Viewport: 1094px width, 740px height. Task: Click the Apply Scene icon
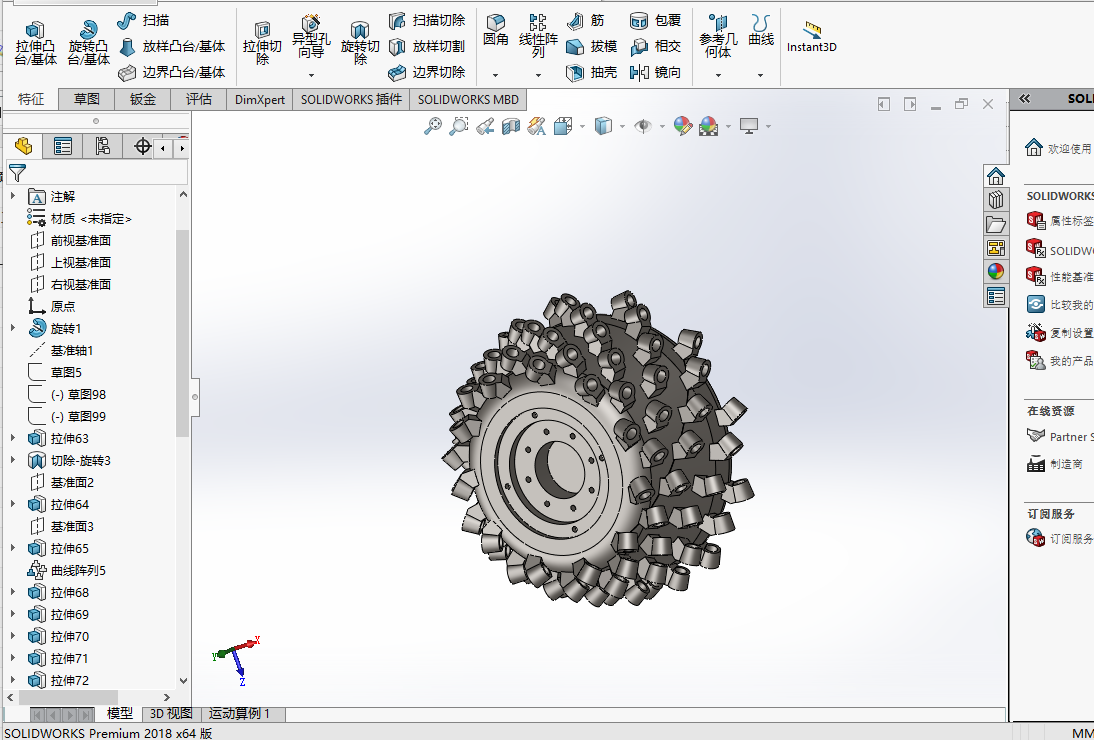[x=708, y=126]
